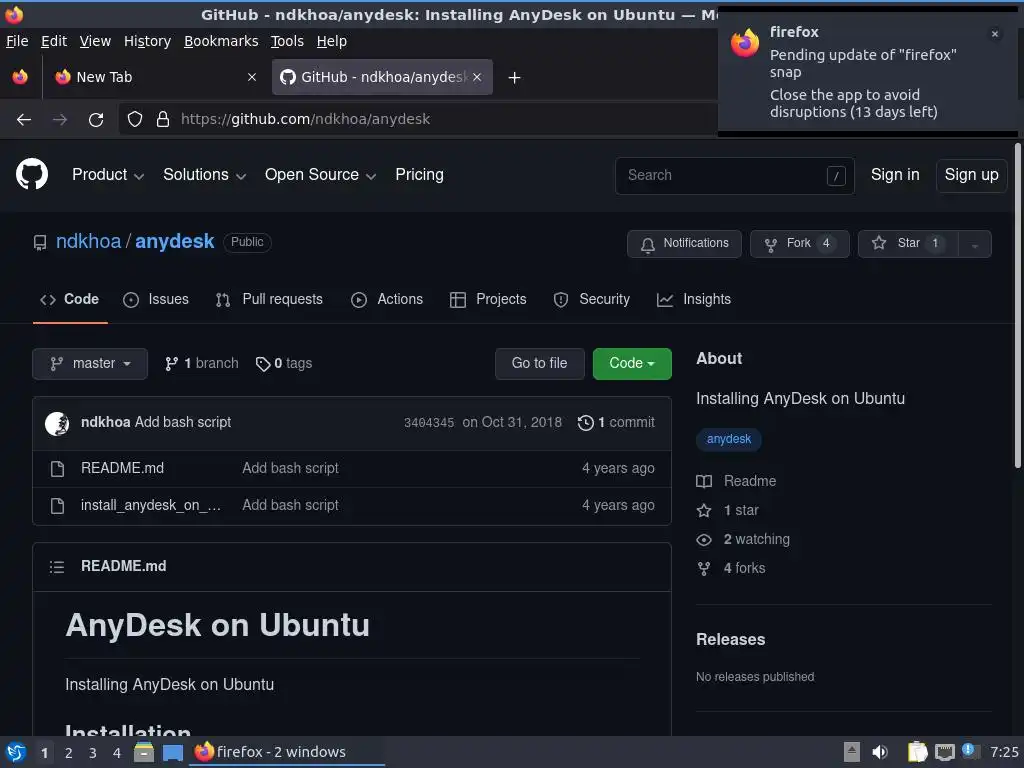
Task: Open the shield tracking protection icon
Action: (x=135, y=119)
